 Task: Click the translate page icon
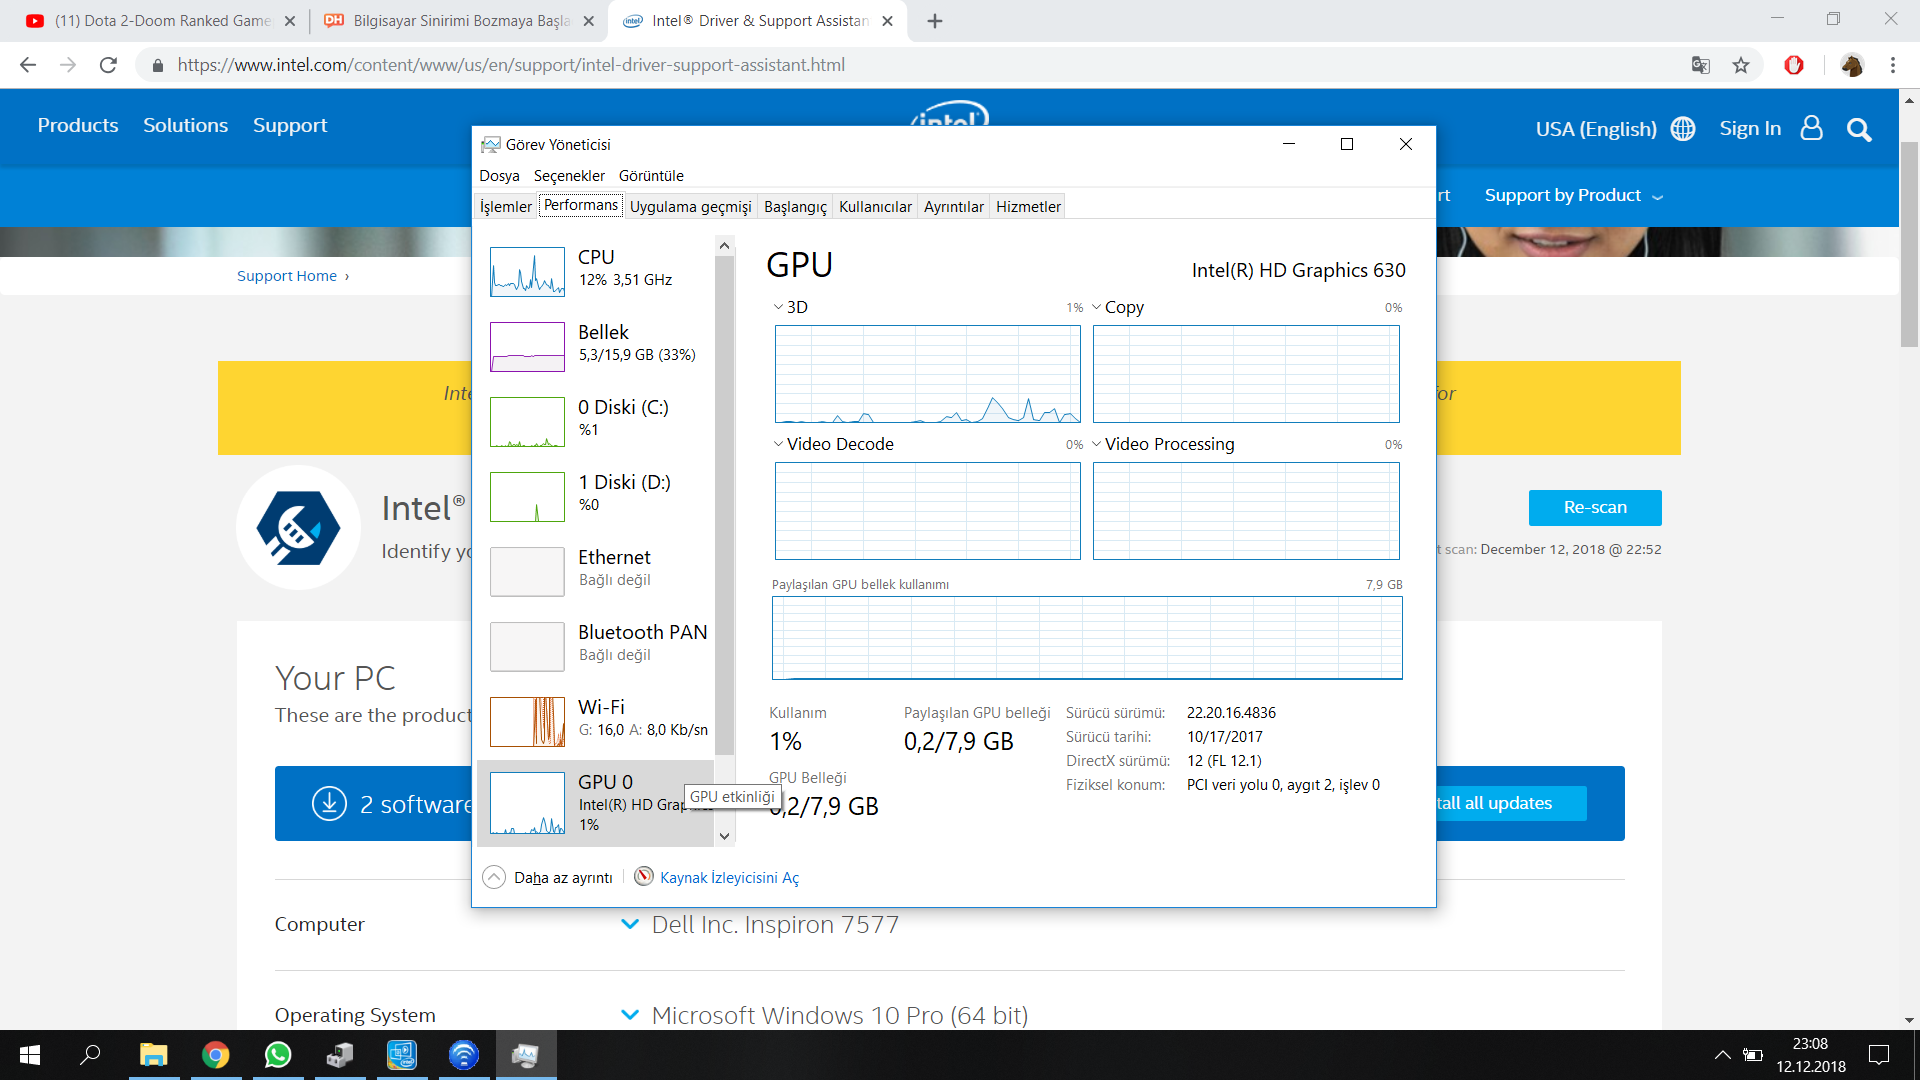click(x=1700, y=65)
